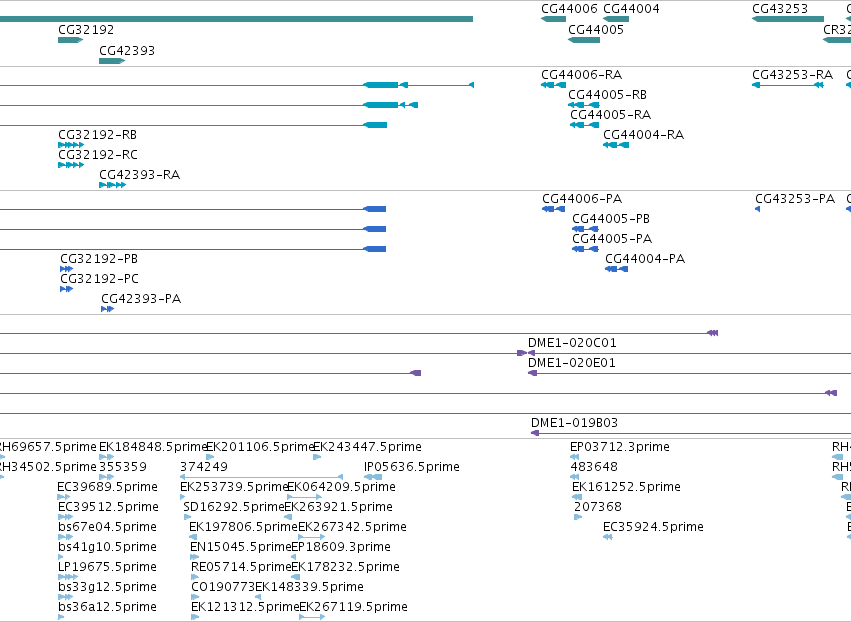Select the CG32192-PC protein arrows

[x=66, y=289]
